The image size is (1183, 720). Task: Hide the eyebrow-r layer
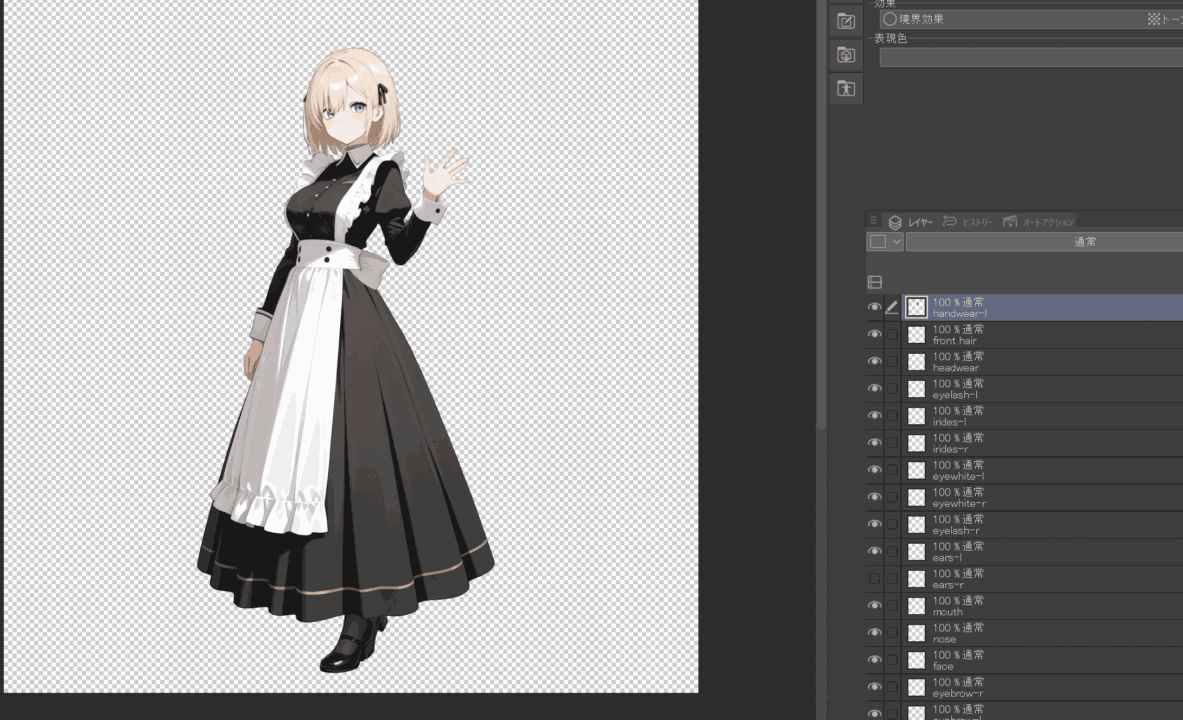tap(874, 688)
